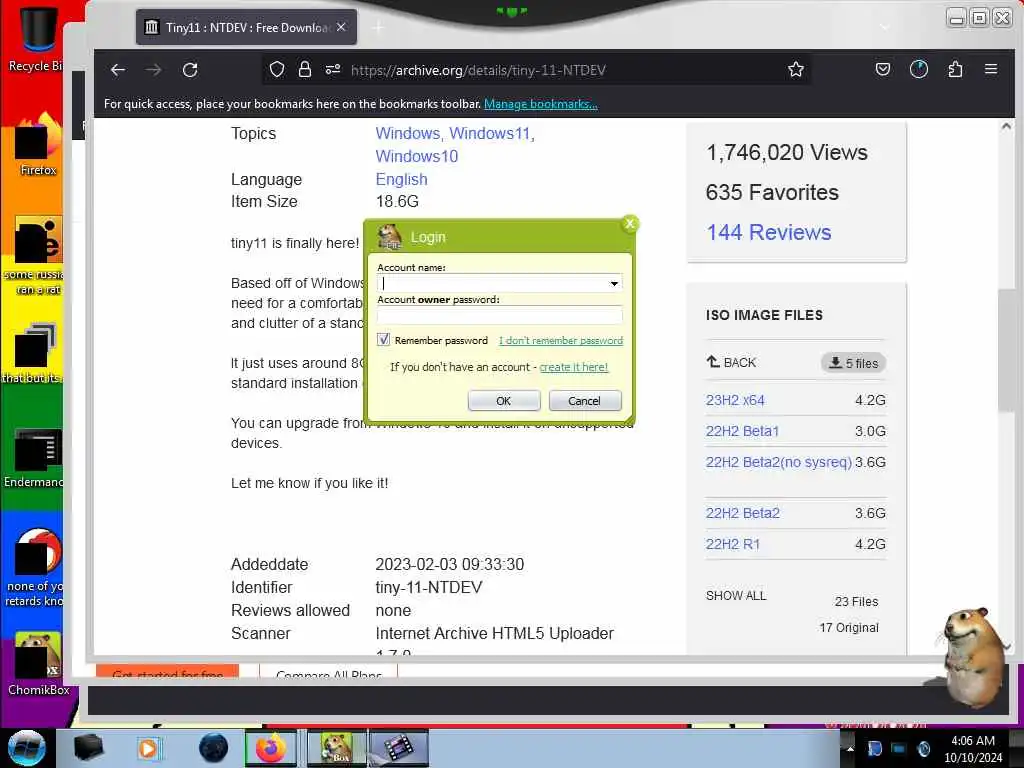Go BACK in ISO image files list
Screen dimensions: 1024x768
click(731, 362)
